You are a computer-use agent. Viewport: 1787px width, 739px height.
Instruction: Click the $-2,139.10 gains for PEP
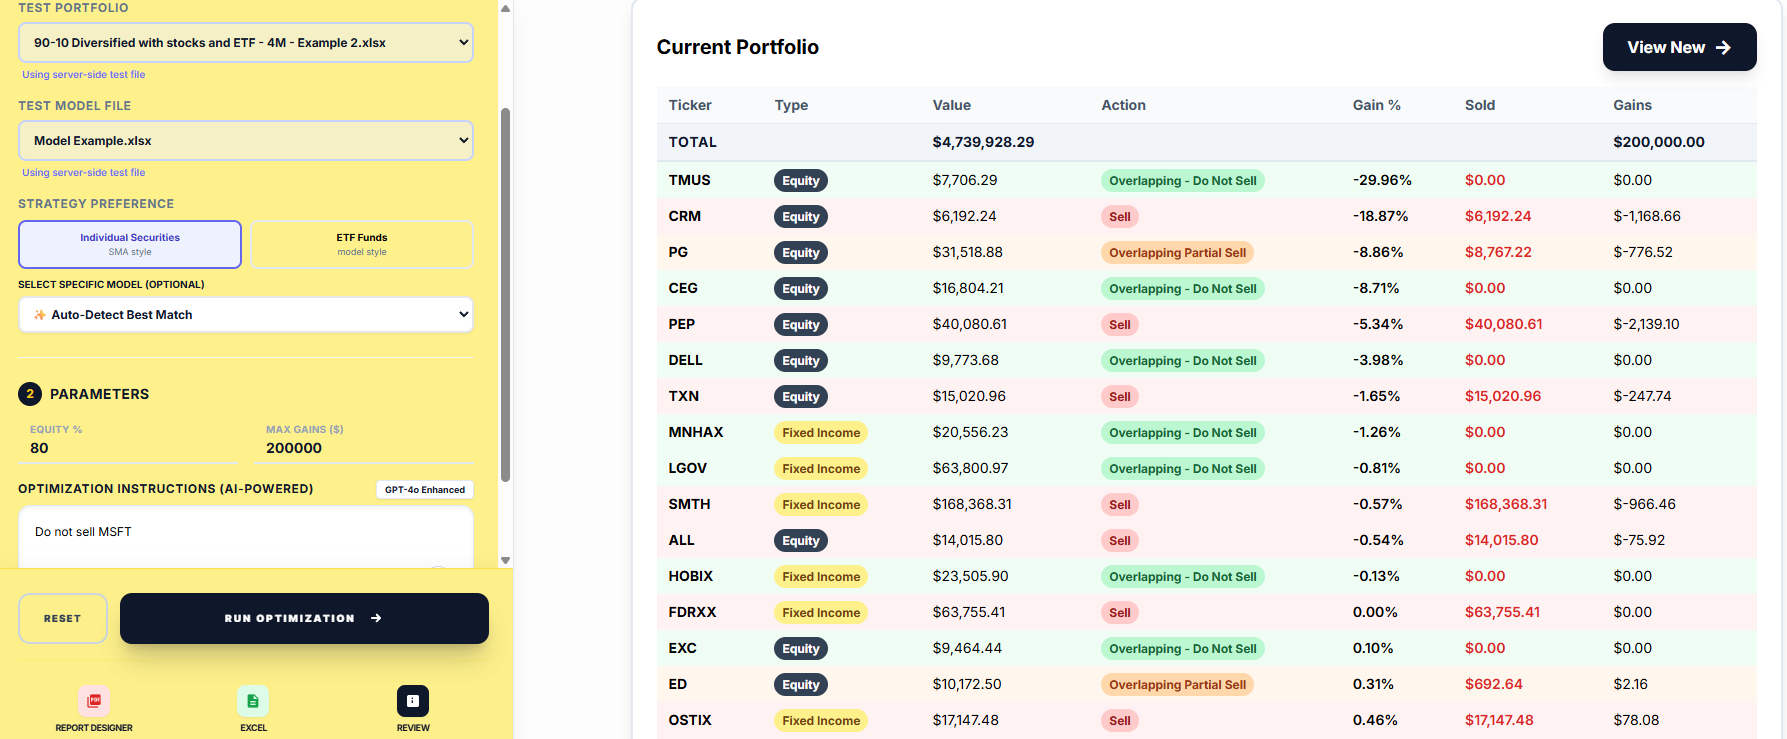click(x=1646, y=324)
